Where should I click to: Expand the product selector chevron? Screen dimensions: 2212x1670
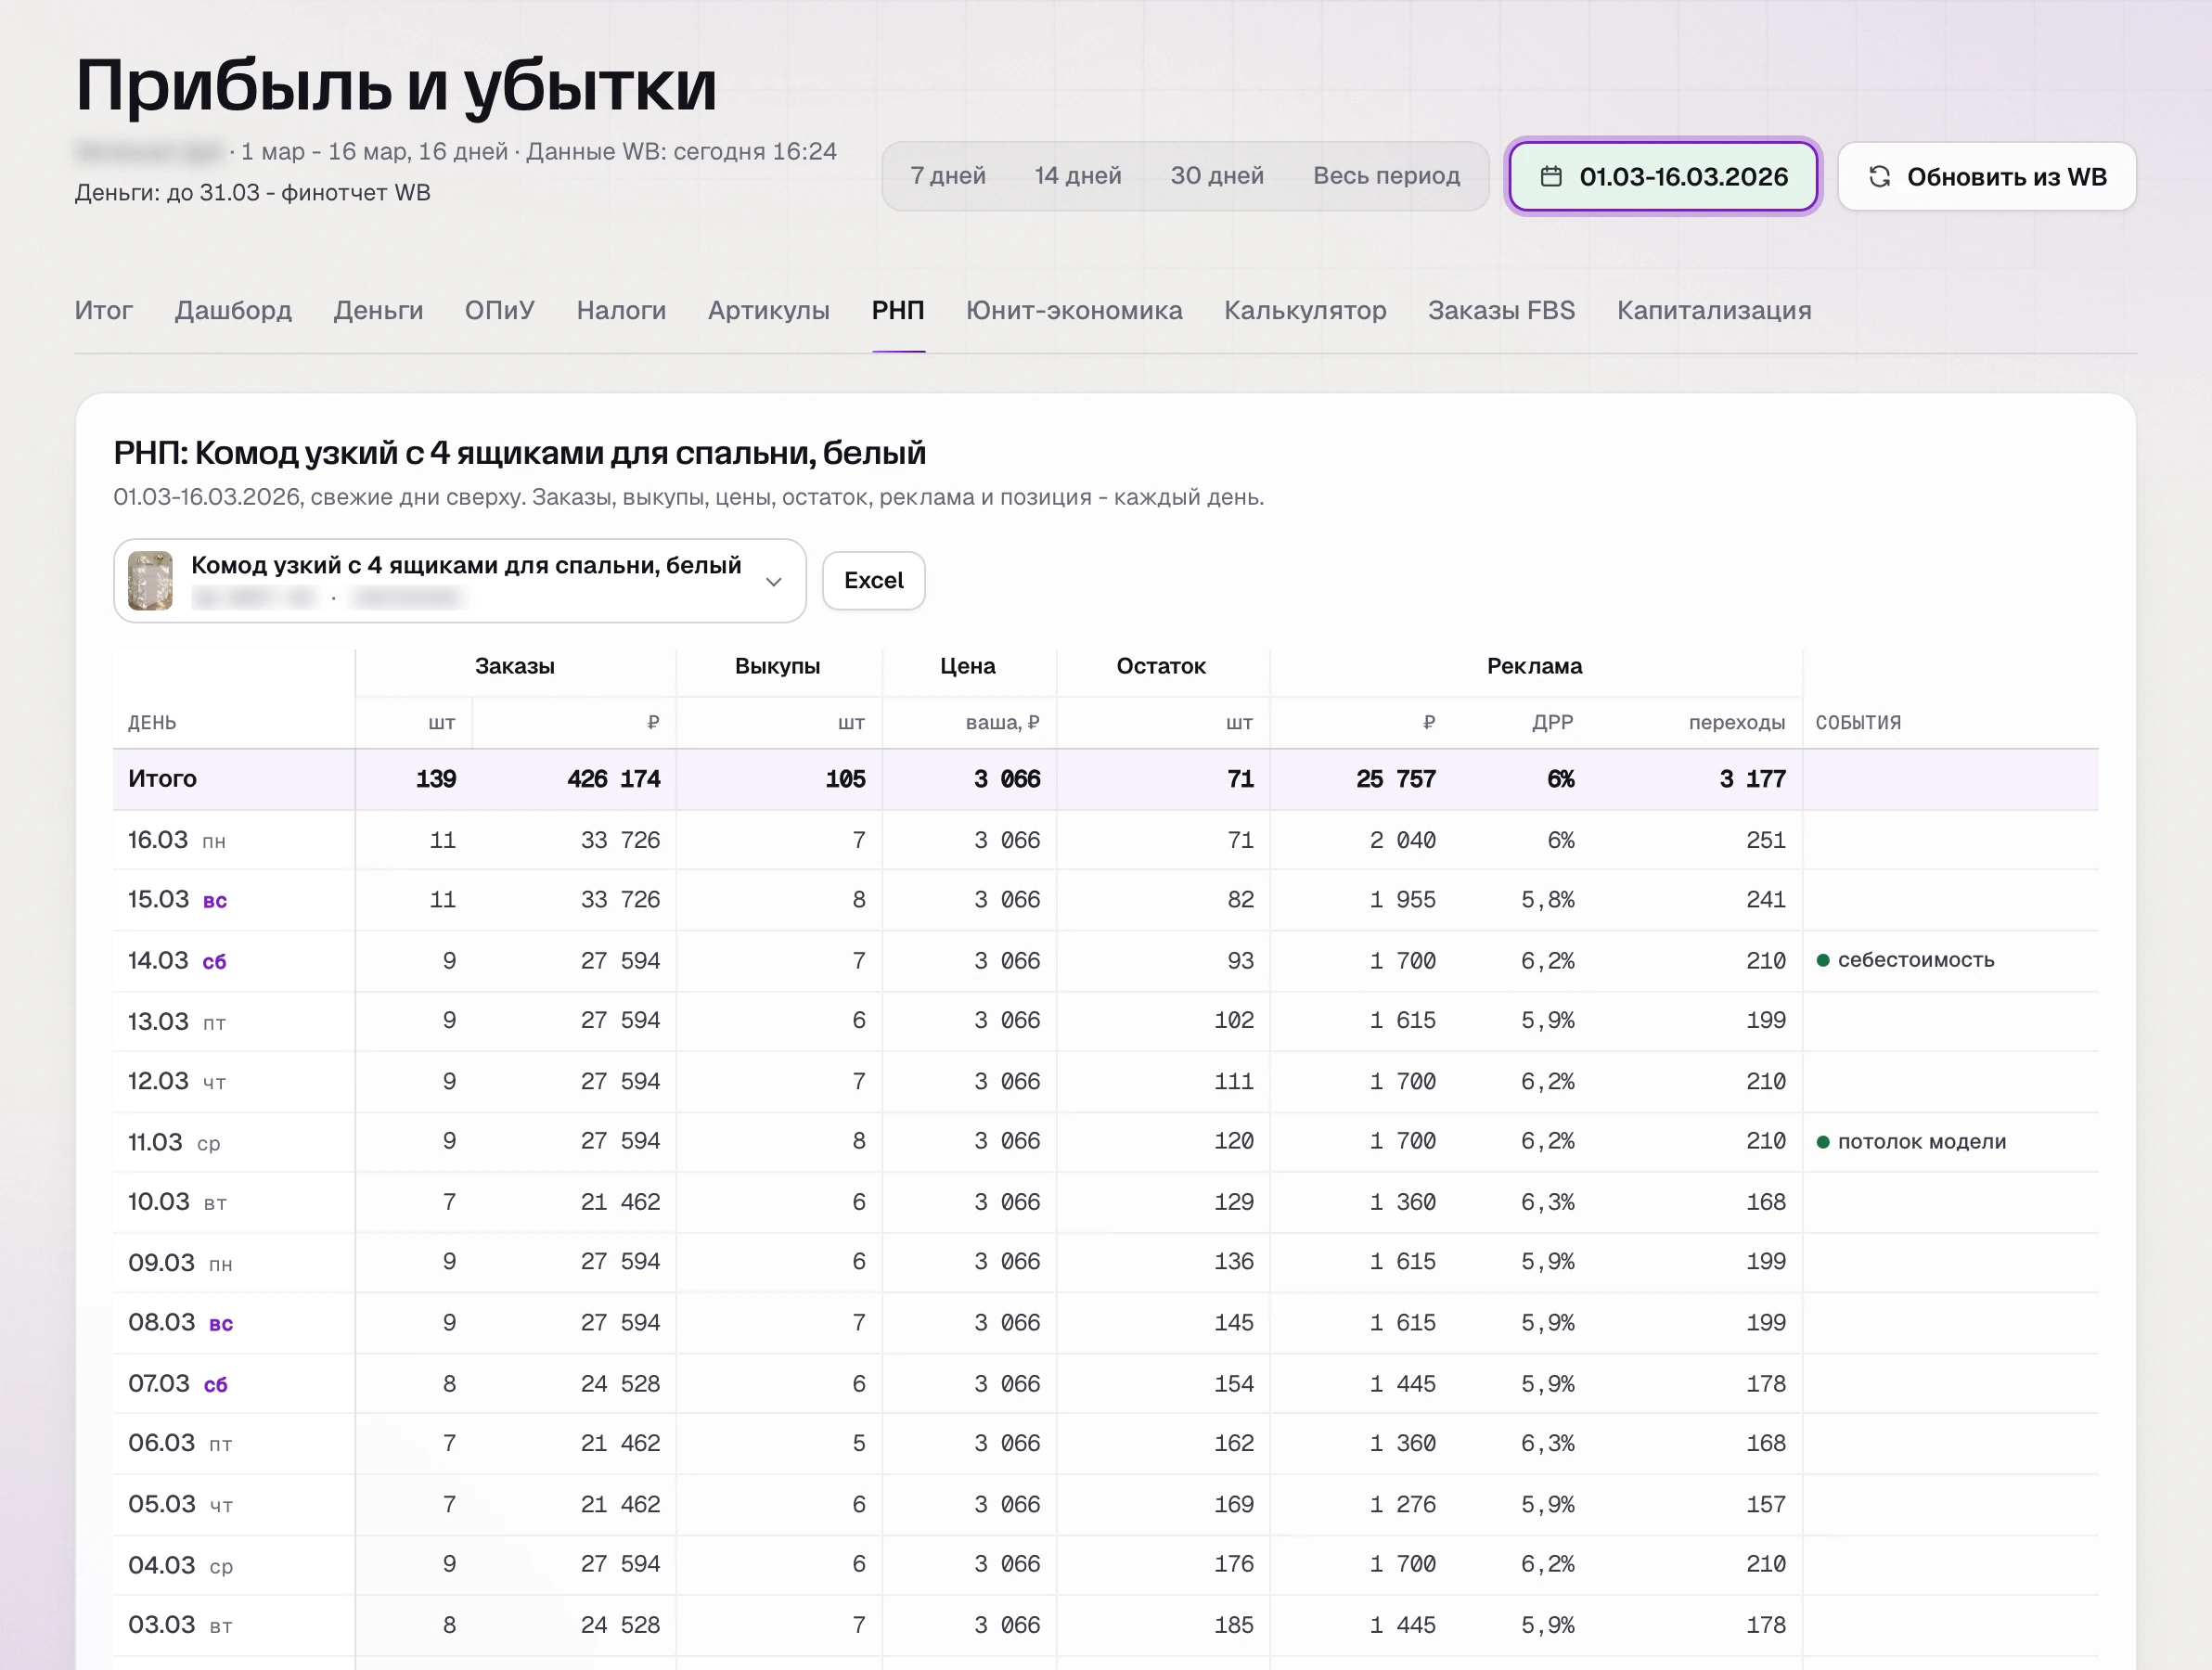pyautogui.click(x=773, y=581)
